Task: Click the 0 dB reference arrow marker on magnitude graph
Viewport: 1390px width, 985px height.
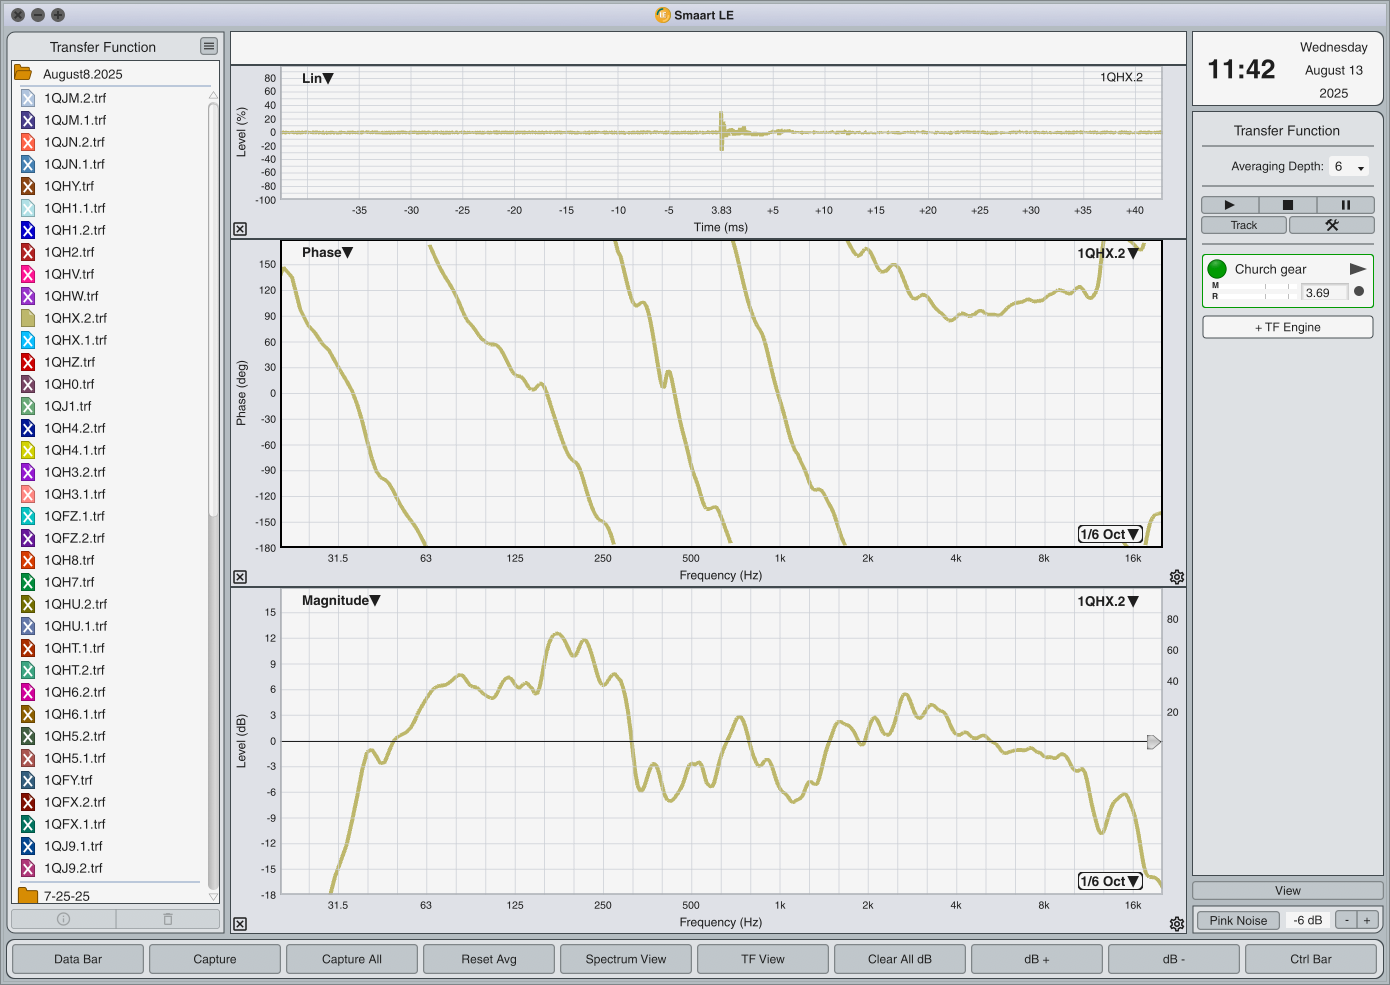Action: [1154, 742]
